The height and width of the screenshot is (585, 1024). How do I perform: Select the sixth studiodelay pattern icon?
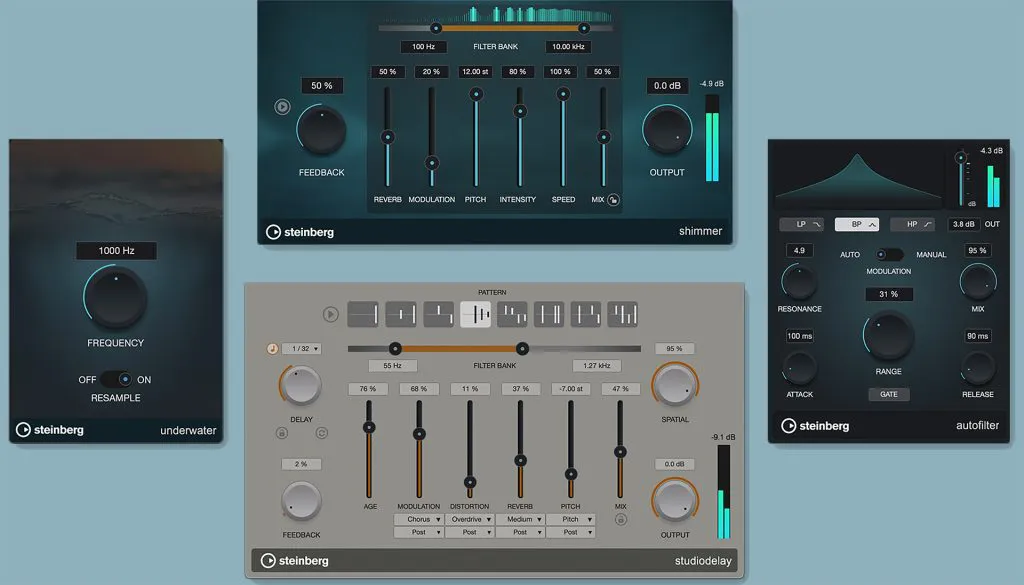549,314
